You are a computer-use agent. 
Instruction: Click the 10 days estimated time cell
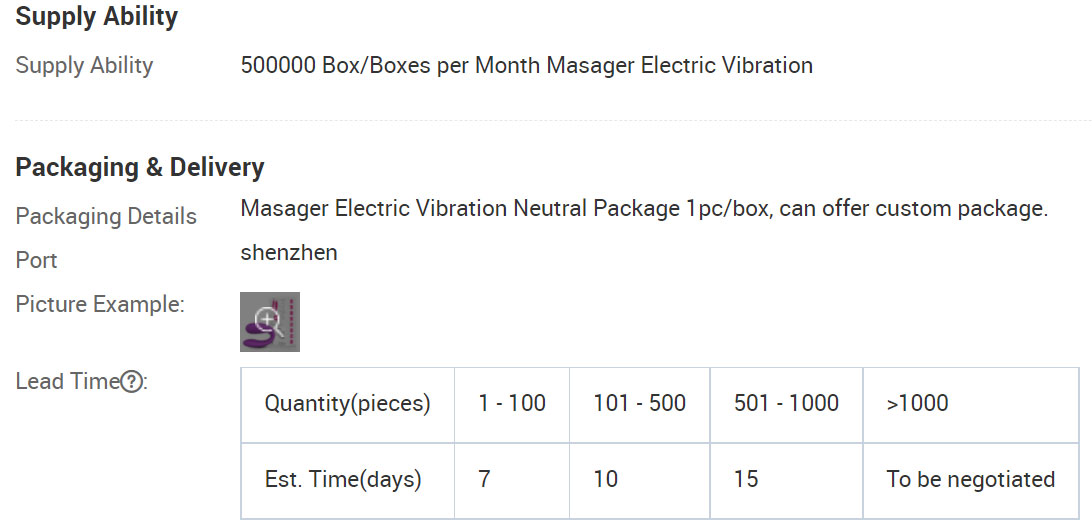[x=639, y=480]
